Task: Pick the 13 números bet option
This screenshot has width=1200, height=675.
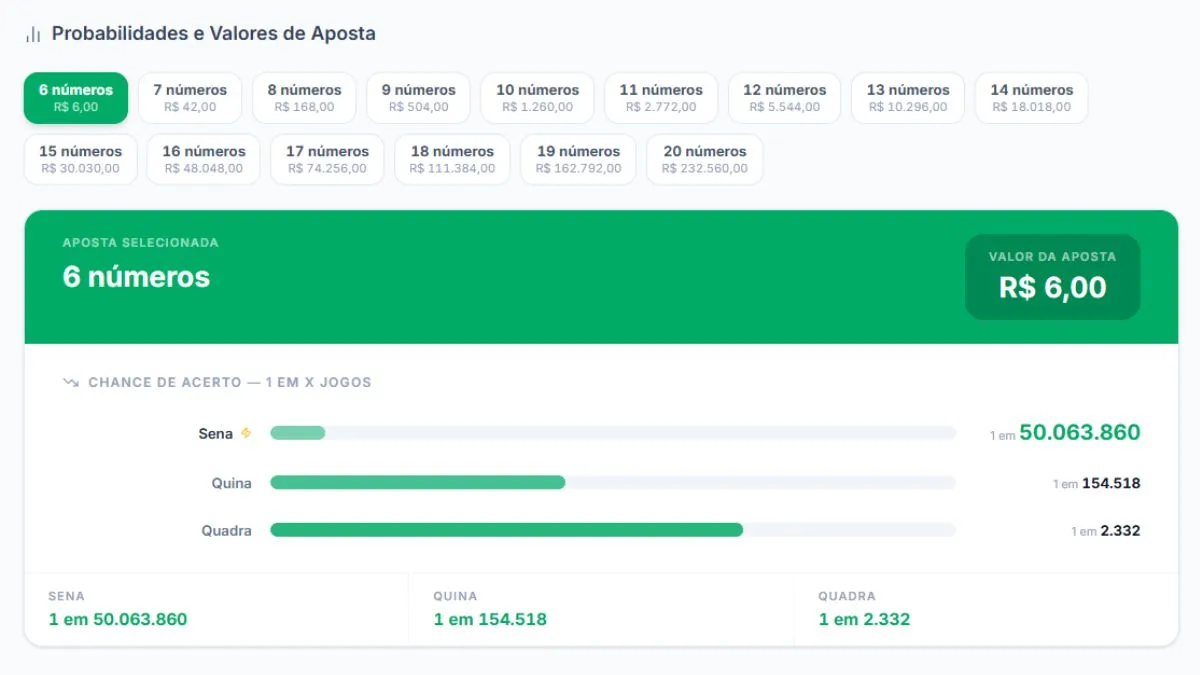Action: [908, 98]
